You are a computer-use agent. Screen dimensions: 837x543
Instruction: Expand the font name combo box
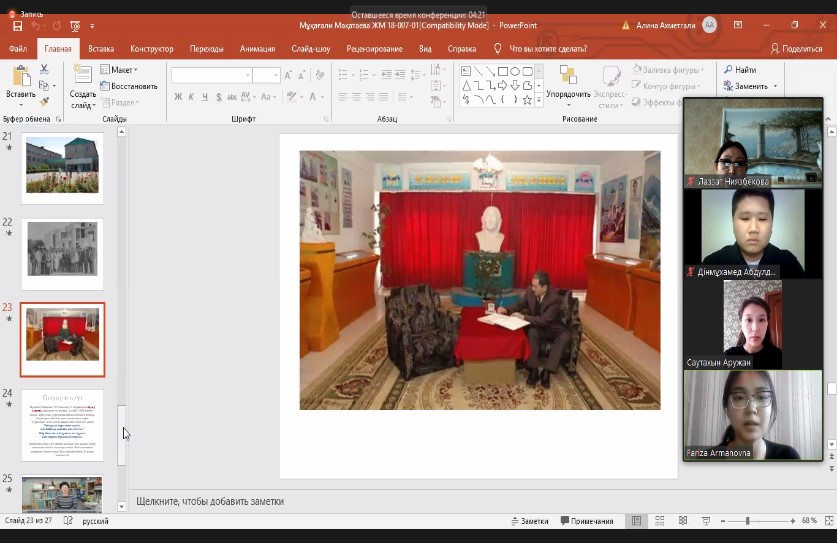[247, 75]
